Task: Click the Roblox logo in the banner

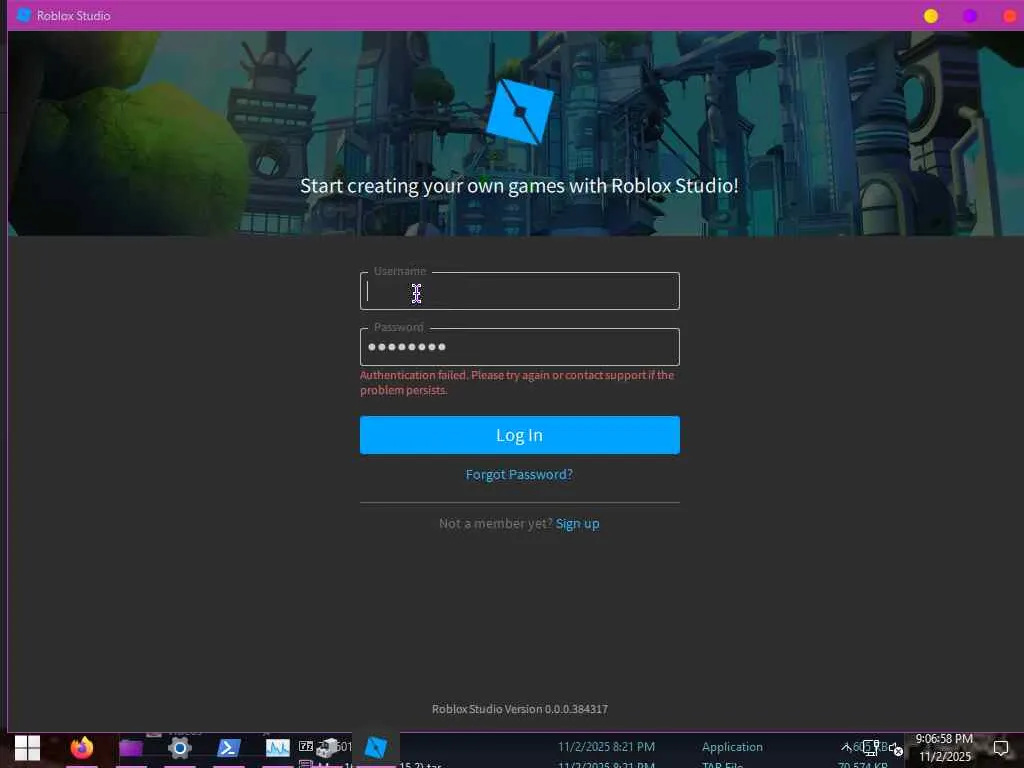Action: coord(520,112)
